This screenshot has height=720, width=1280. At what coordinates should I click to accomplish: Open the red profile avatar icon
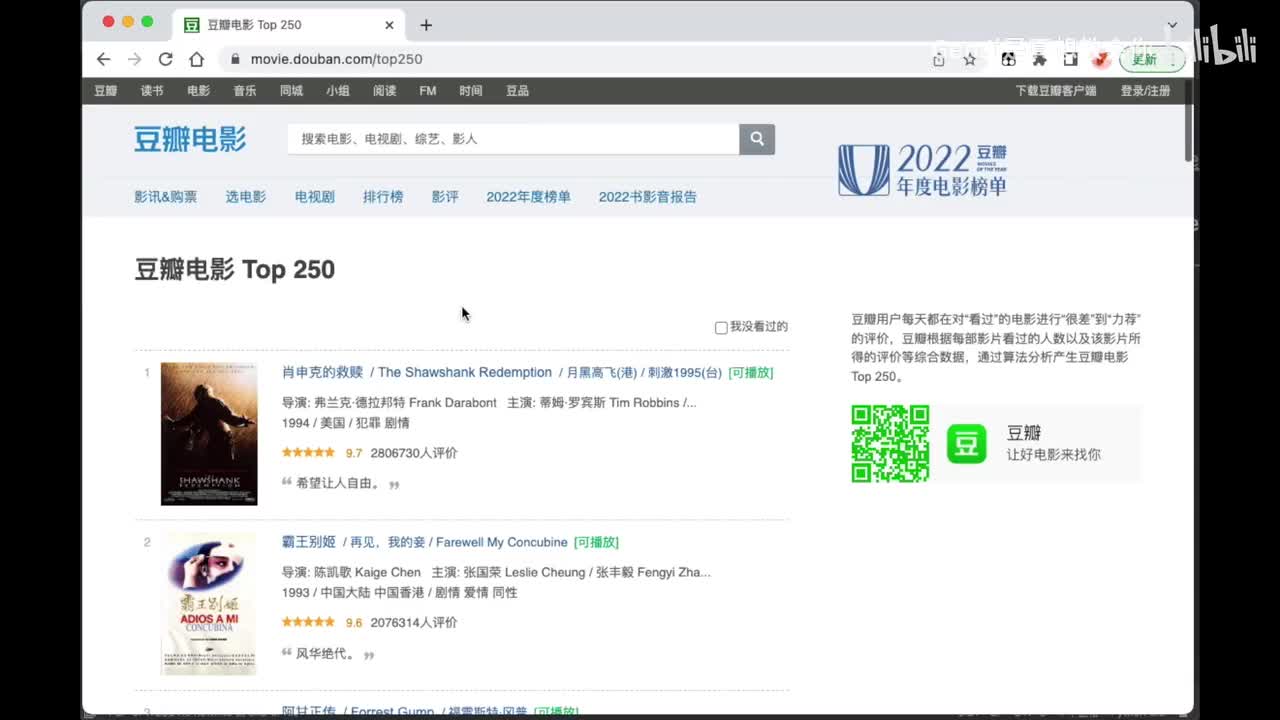(x=1101, y=59)
